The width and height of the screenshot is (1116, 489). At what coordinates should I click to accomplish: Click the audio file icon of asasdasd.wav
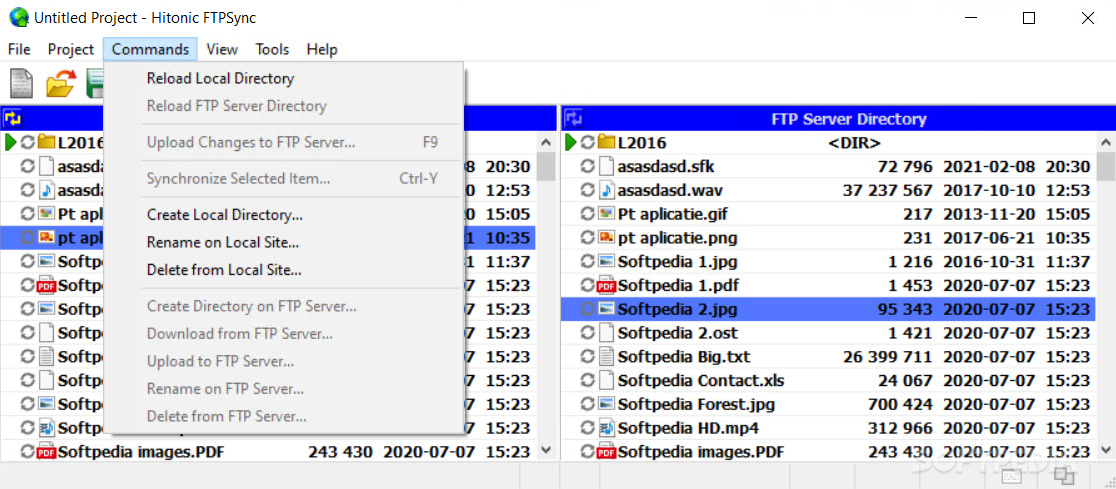pos(606,191)
